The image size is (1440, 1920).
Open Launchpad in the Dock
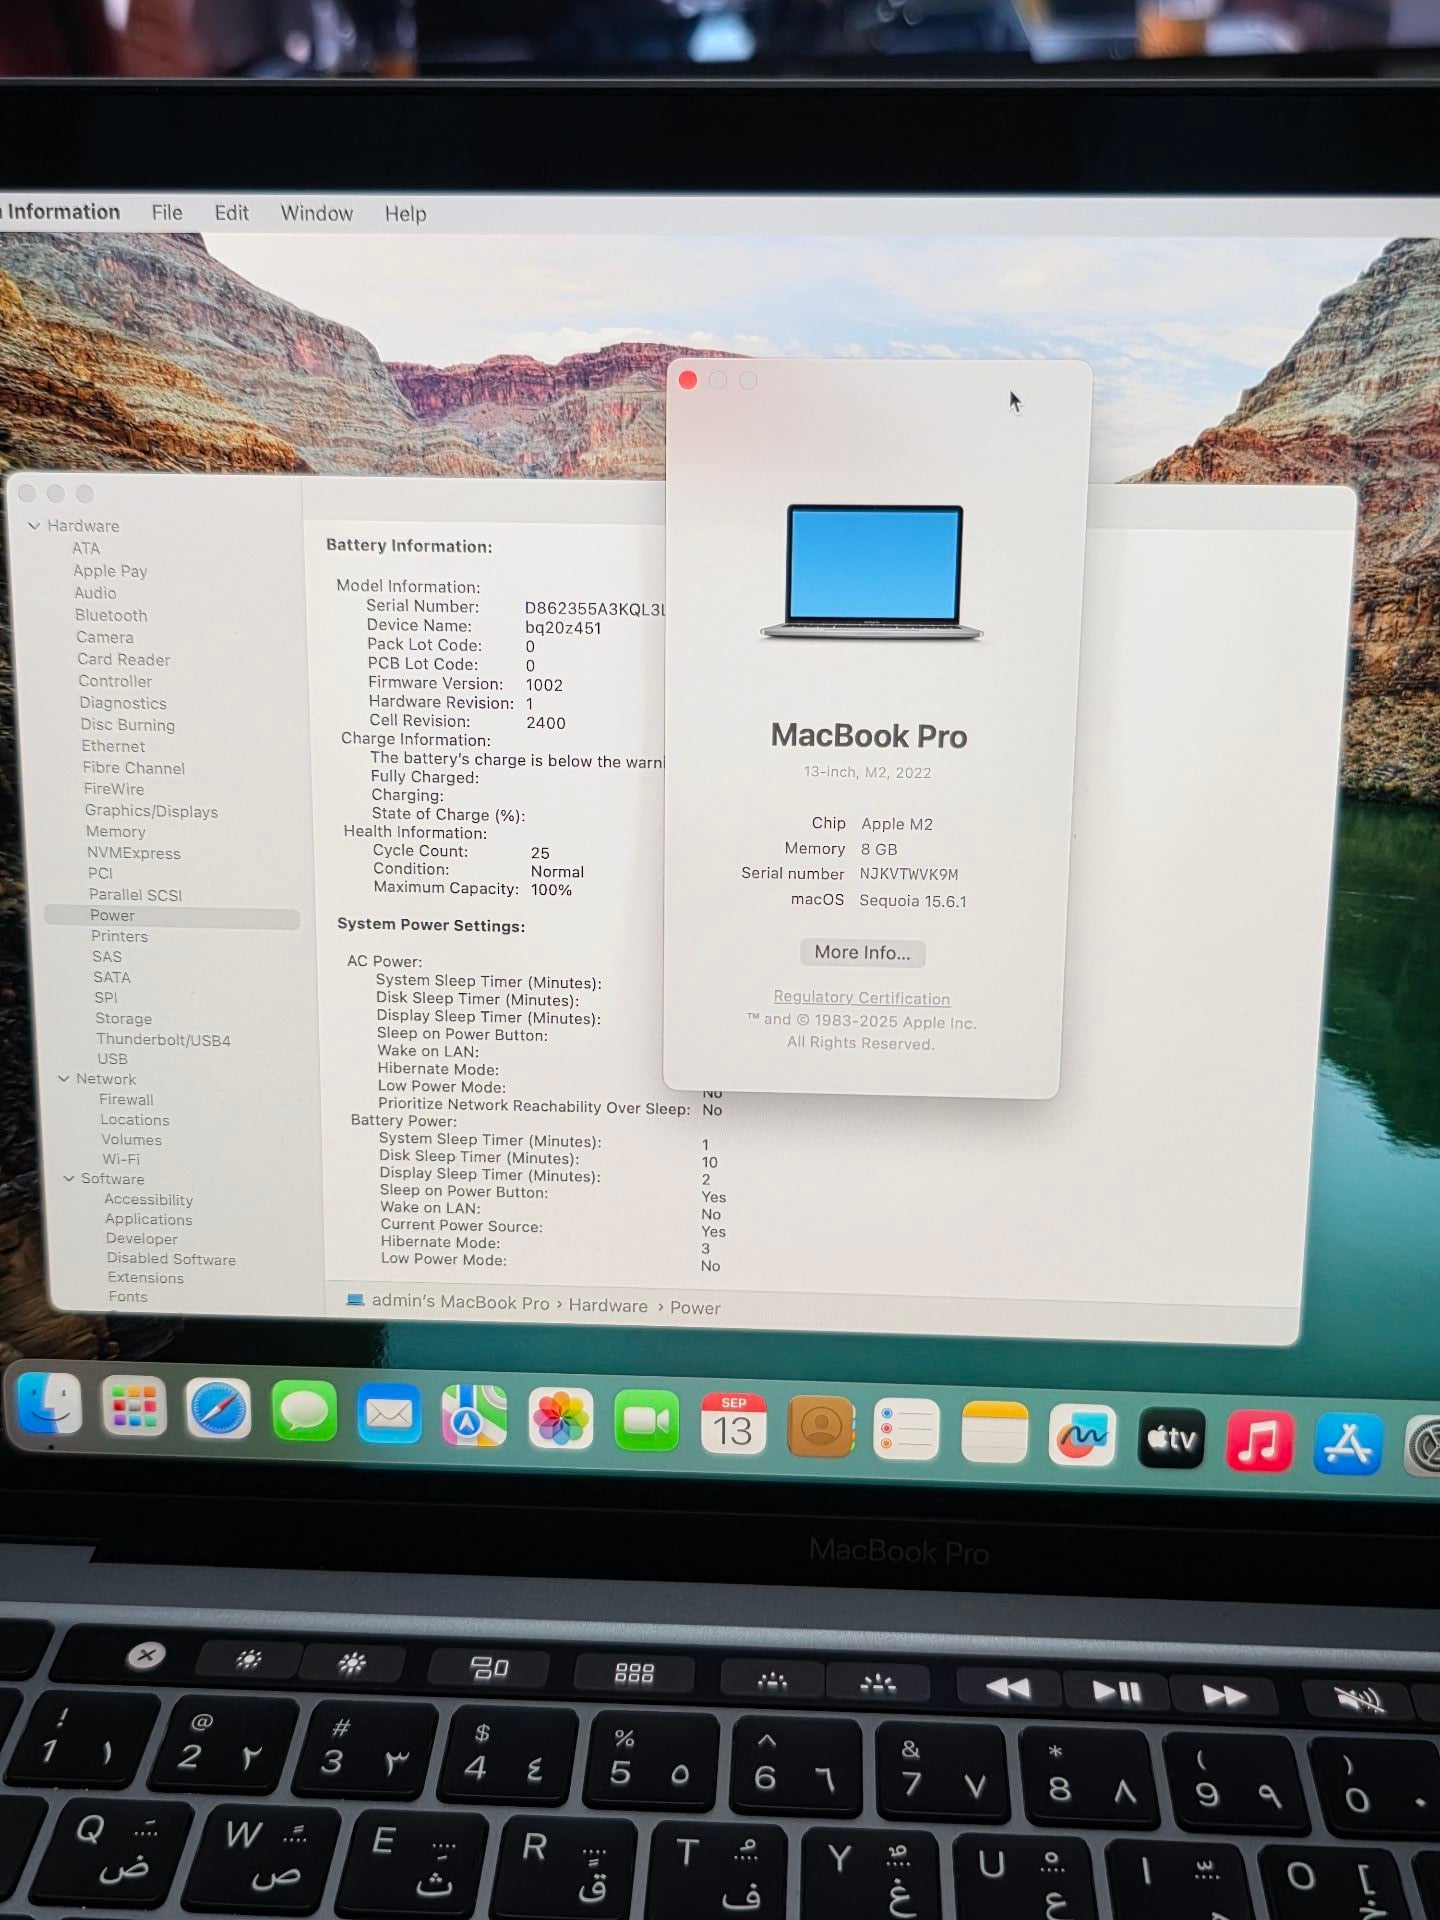[134, 1405]
